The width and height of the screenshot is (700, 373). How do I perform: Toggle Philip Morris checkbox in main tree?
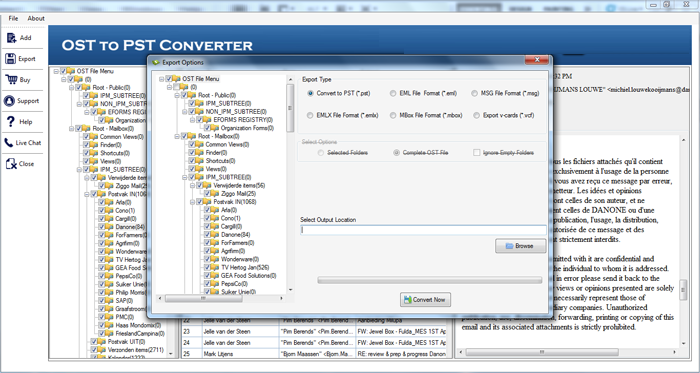click(102, 292)
